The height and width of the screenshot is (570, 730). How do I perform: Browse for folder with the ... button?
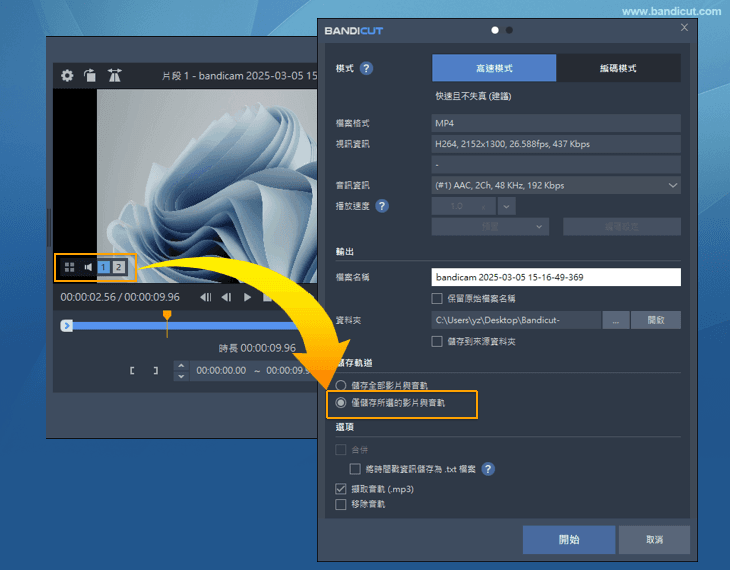click(x=616, y=320)
